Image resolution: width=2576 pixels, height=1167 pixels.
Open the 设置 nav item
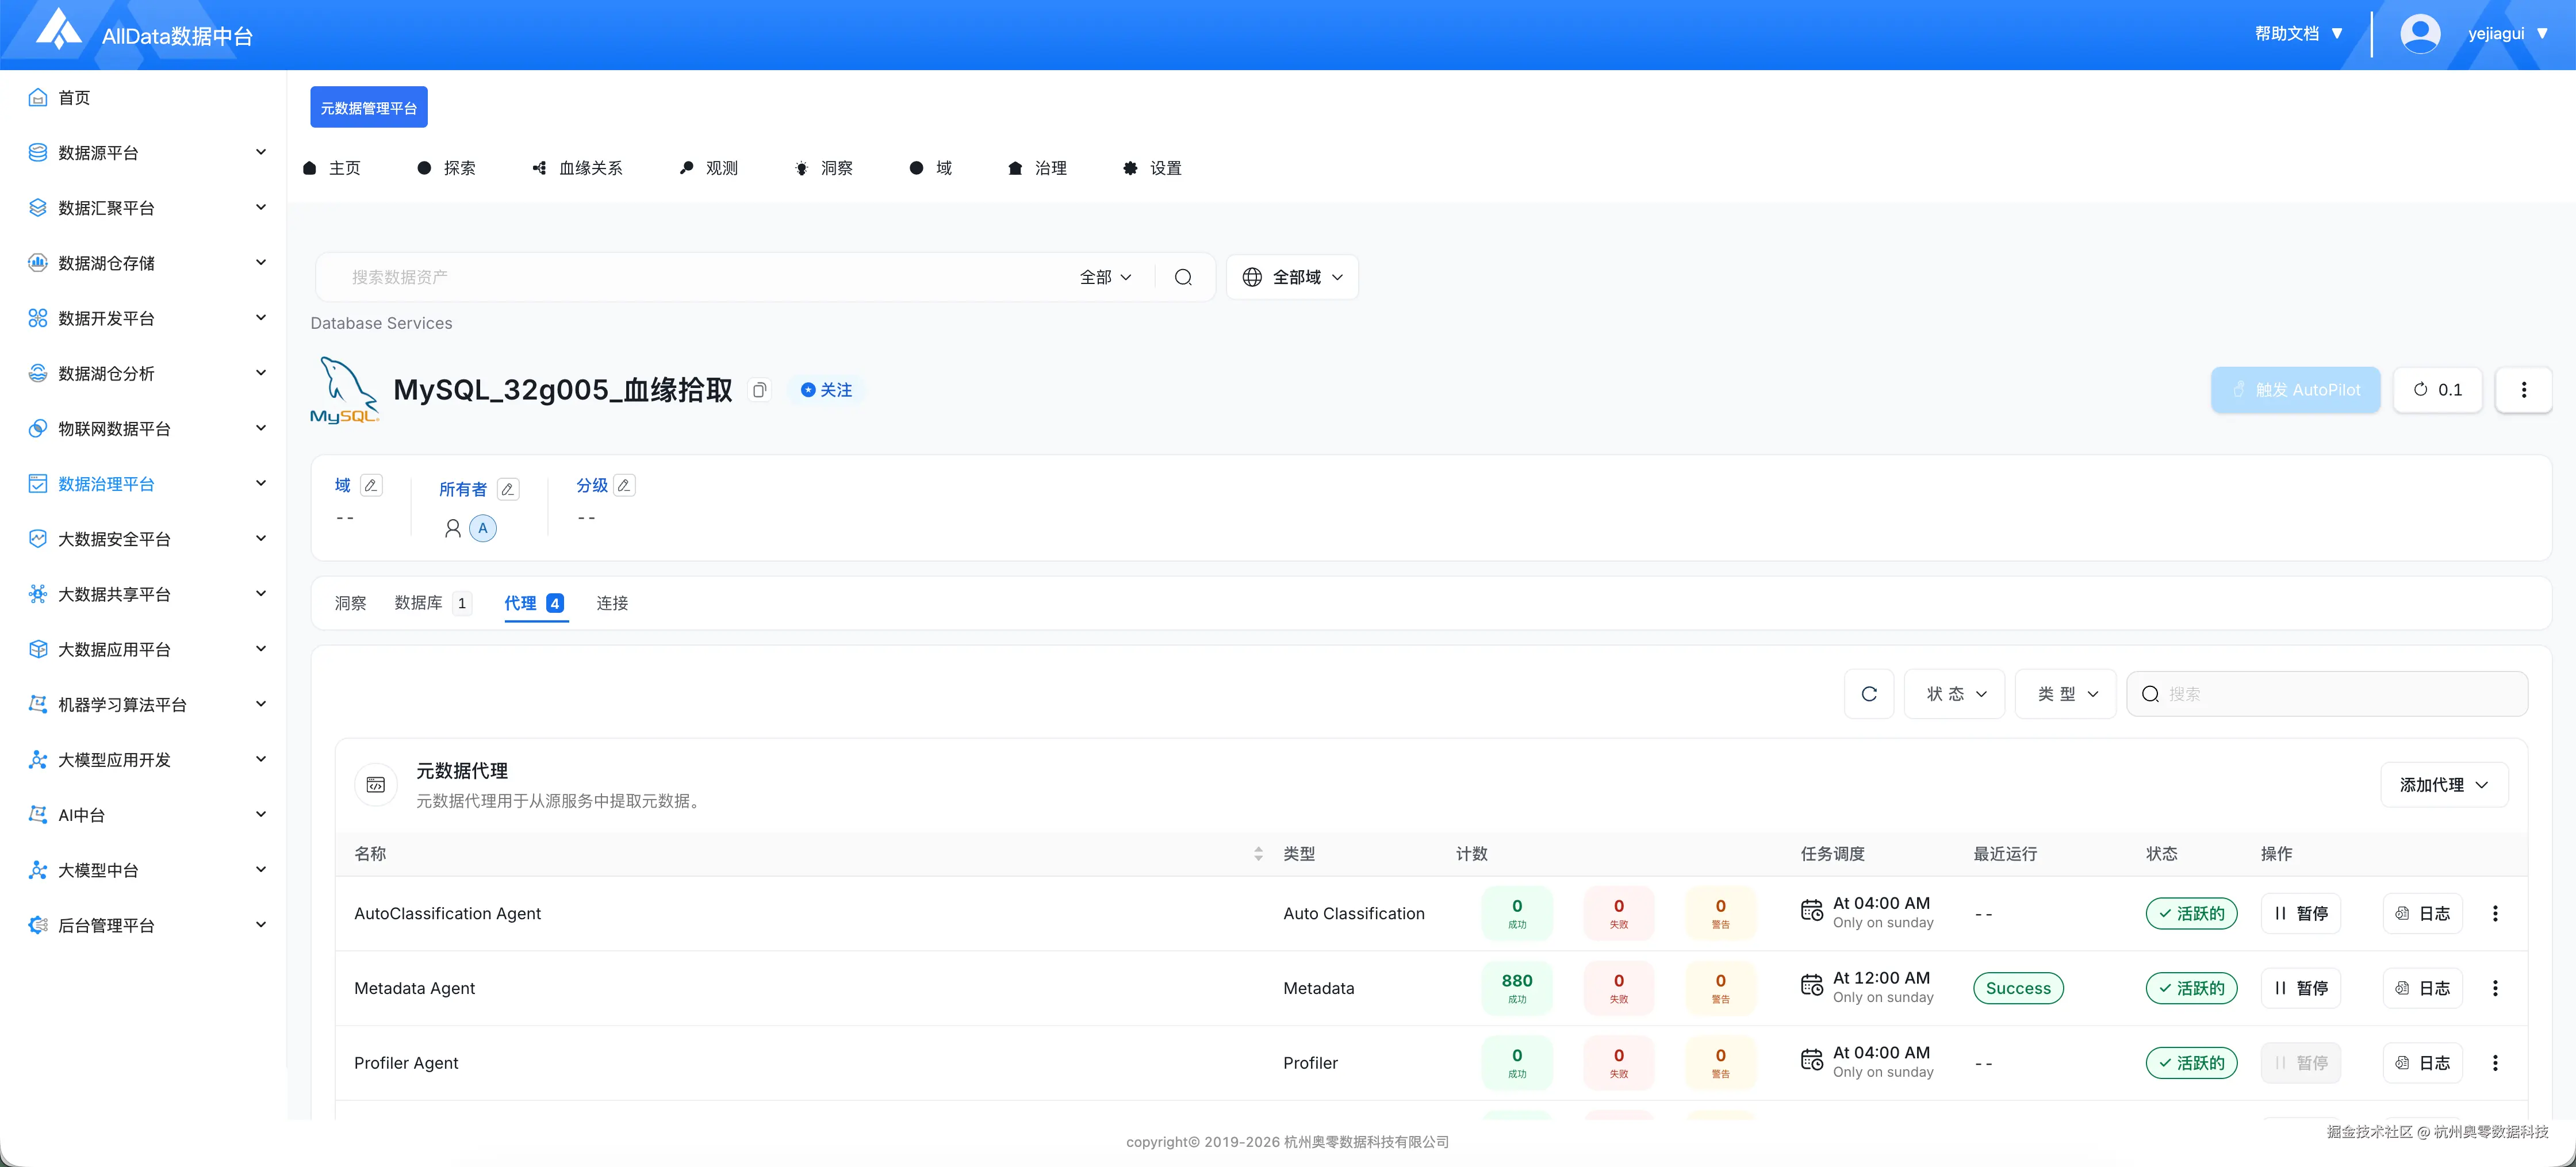pyautogui.click(x=1152, y=168)
